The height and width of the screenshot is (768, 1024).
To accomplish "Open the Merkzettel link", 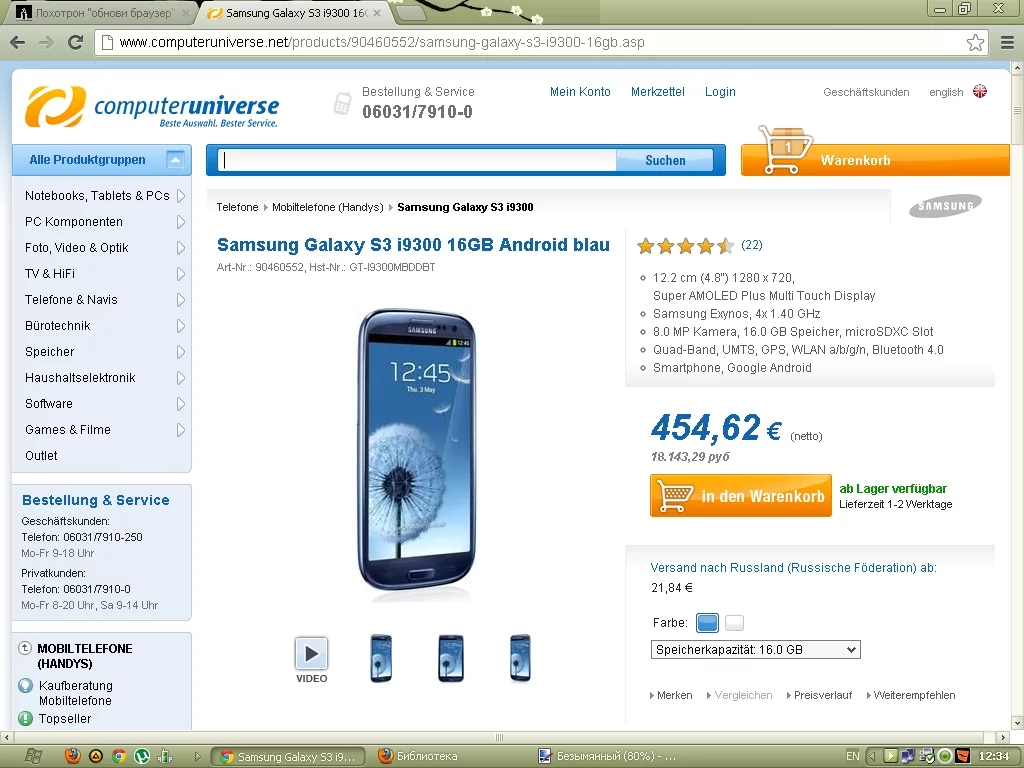I will [x=658, y=92].
